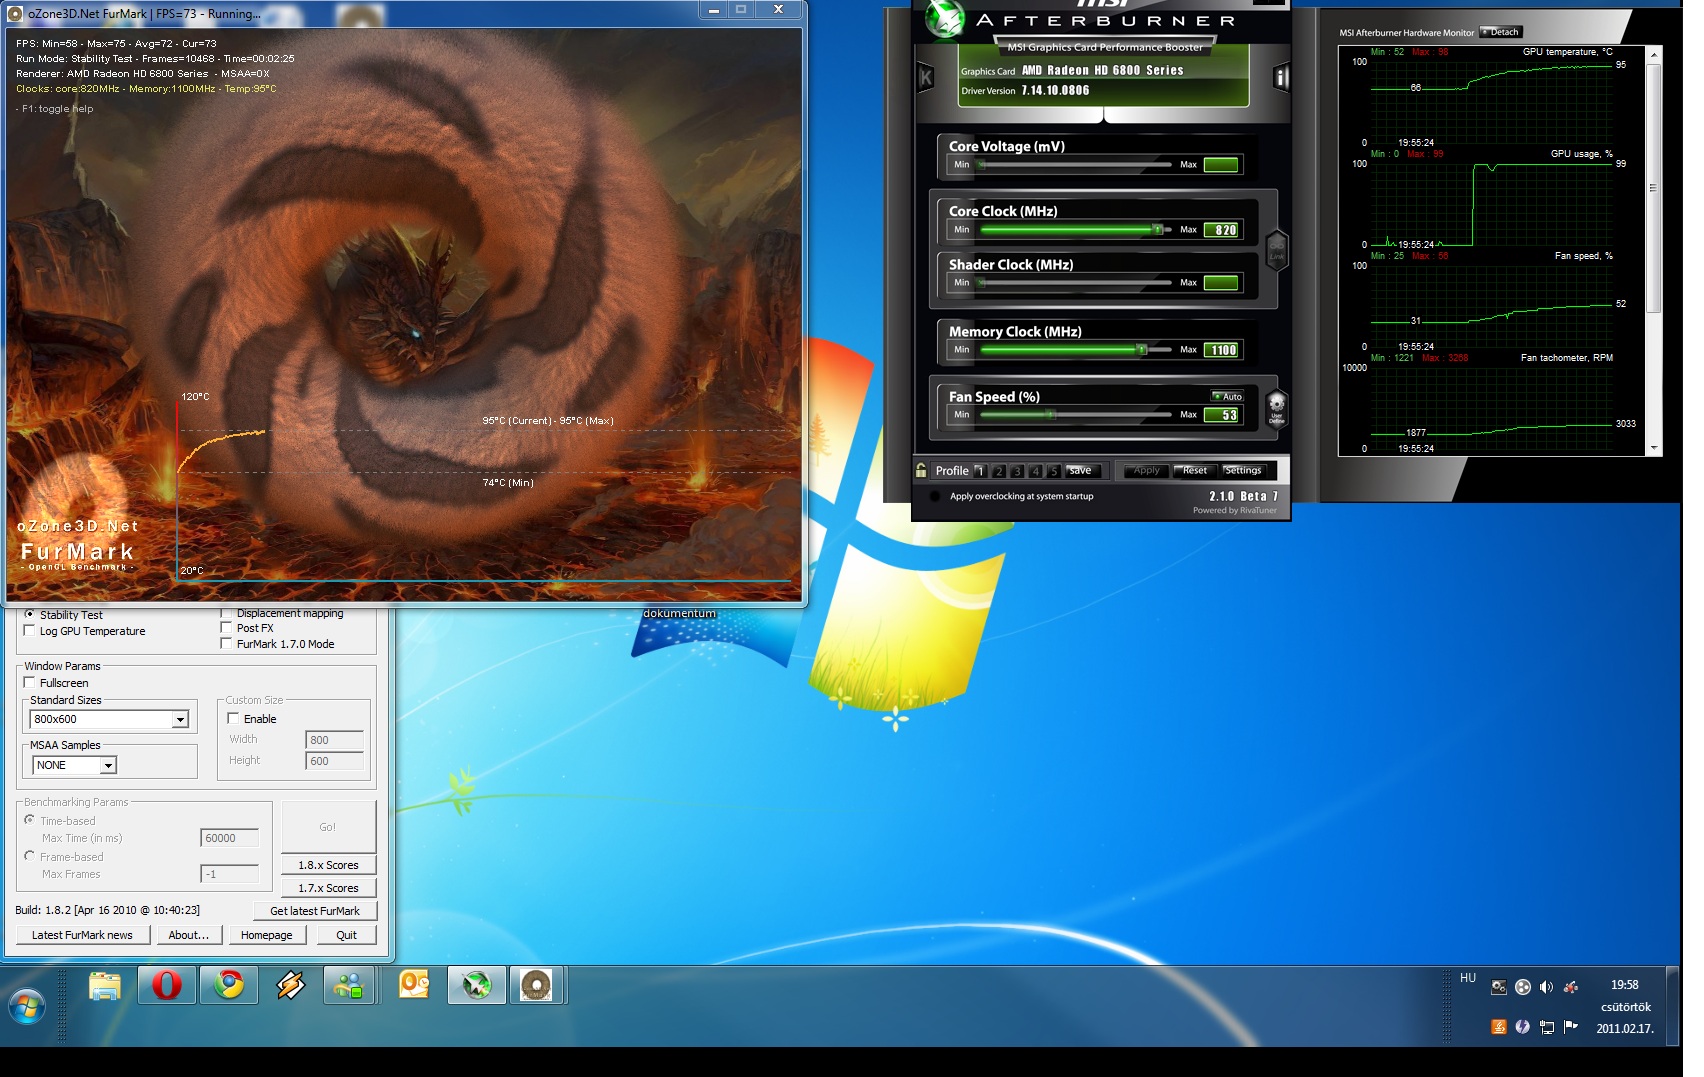
Task: Click the Reset button in Afterburner
Action: (1193, 470)
